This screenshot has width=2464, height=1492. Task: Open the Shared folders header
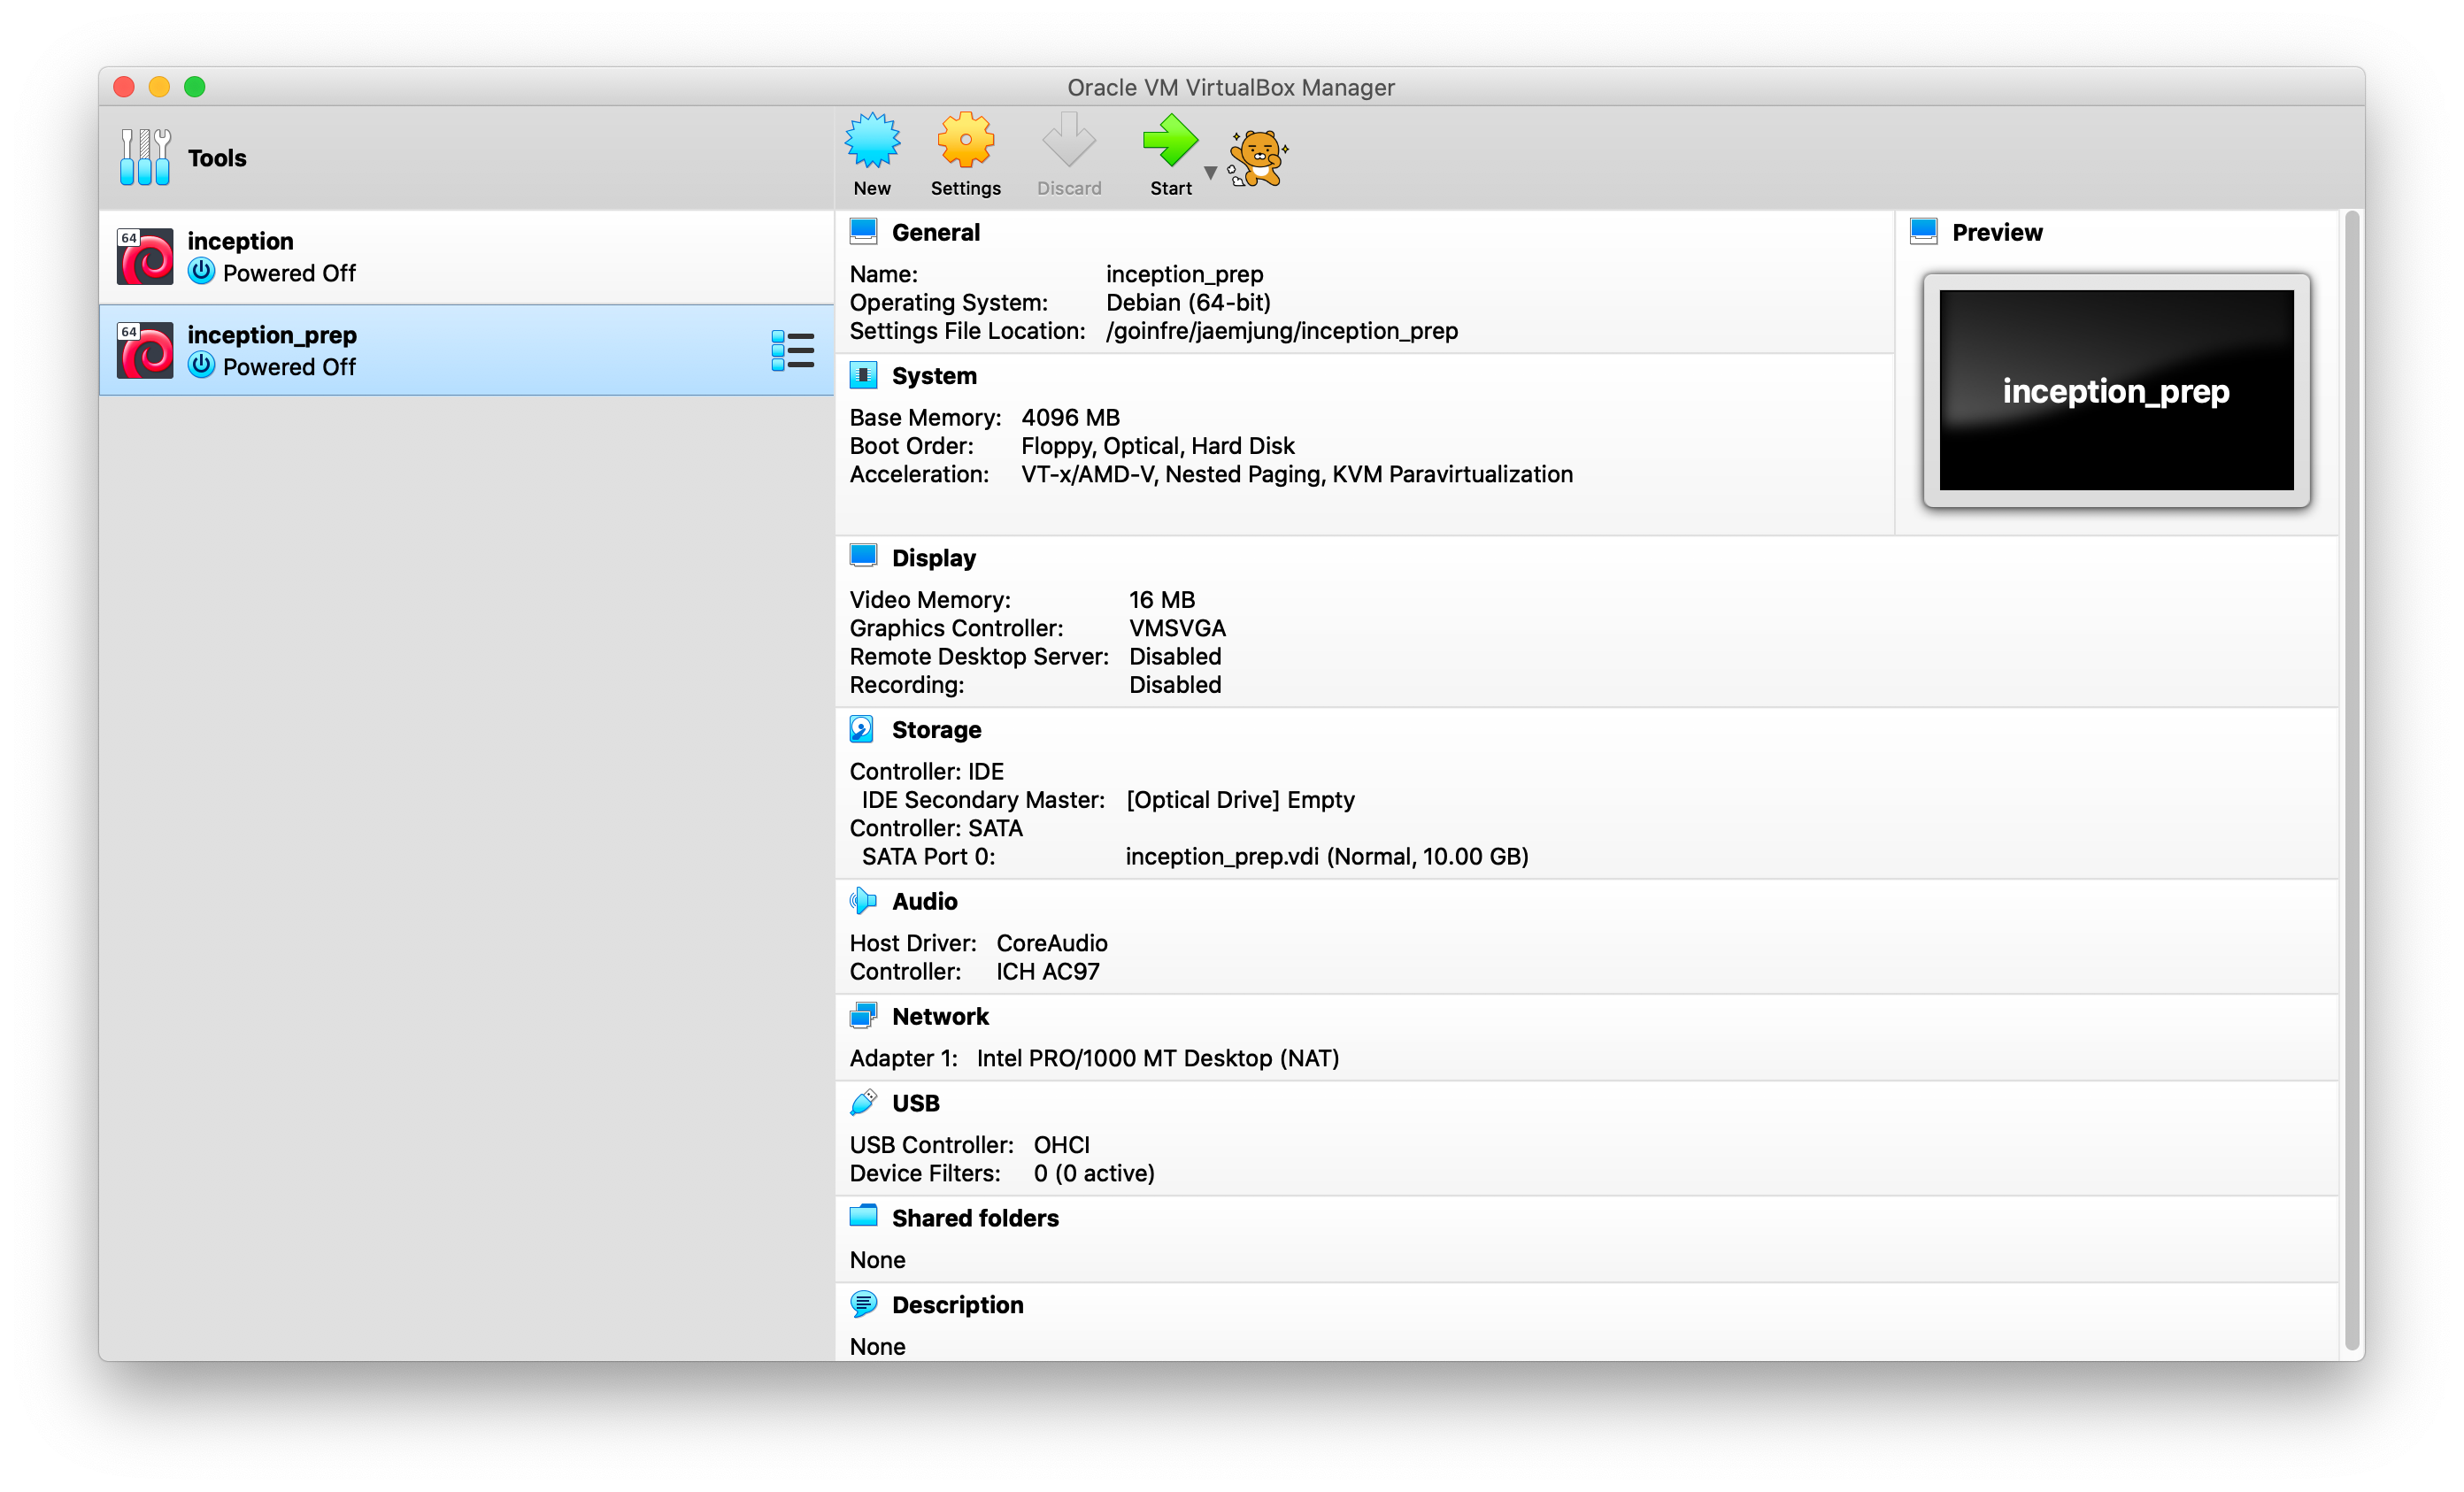pyautogui.click(x=975, y=1218)
